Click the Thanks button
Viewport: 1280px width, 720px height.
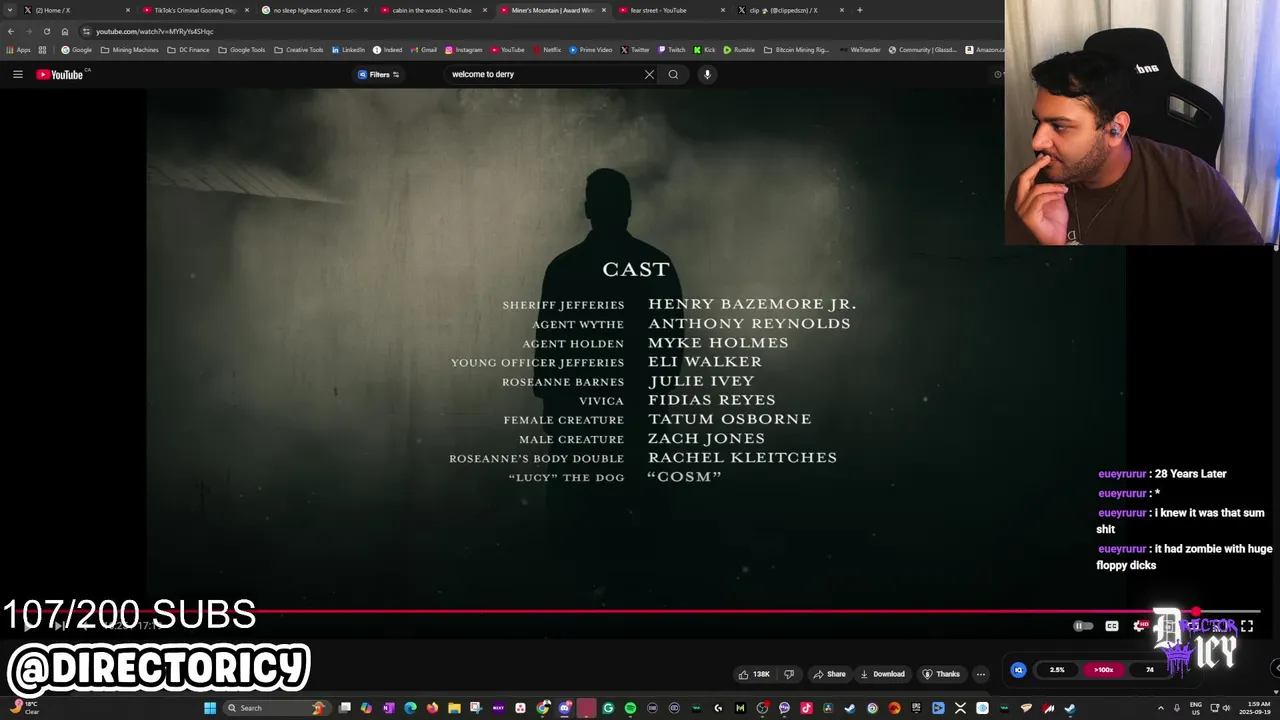pos(941,674)
